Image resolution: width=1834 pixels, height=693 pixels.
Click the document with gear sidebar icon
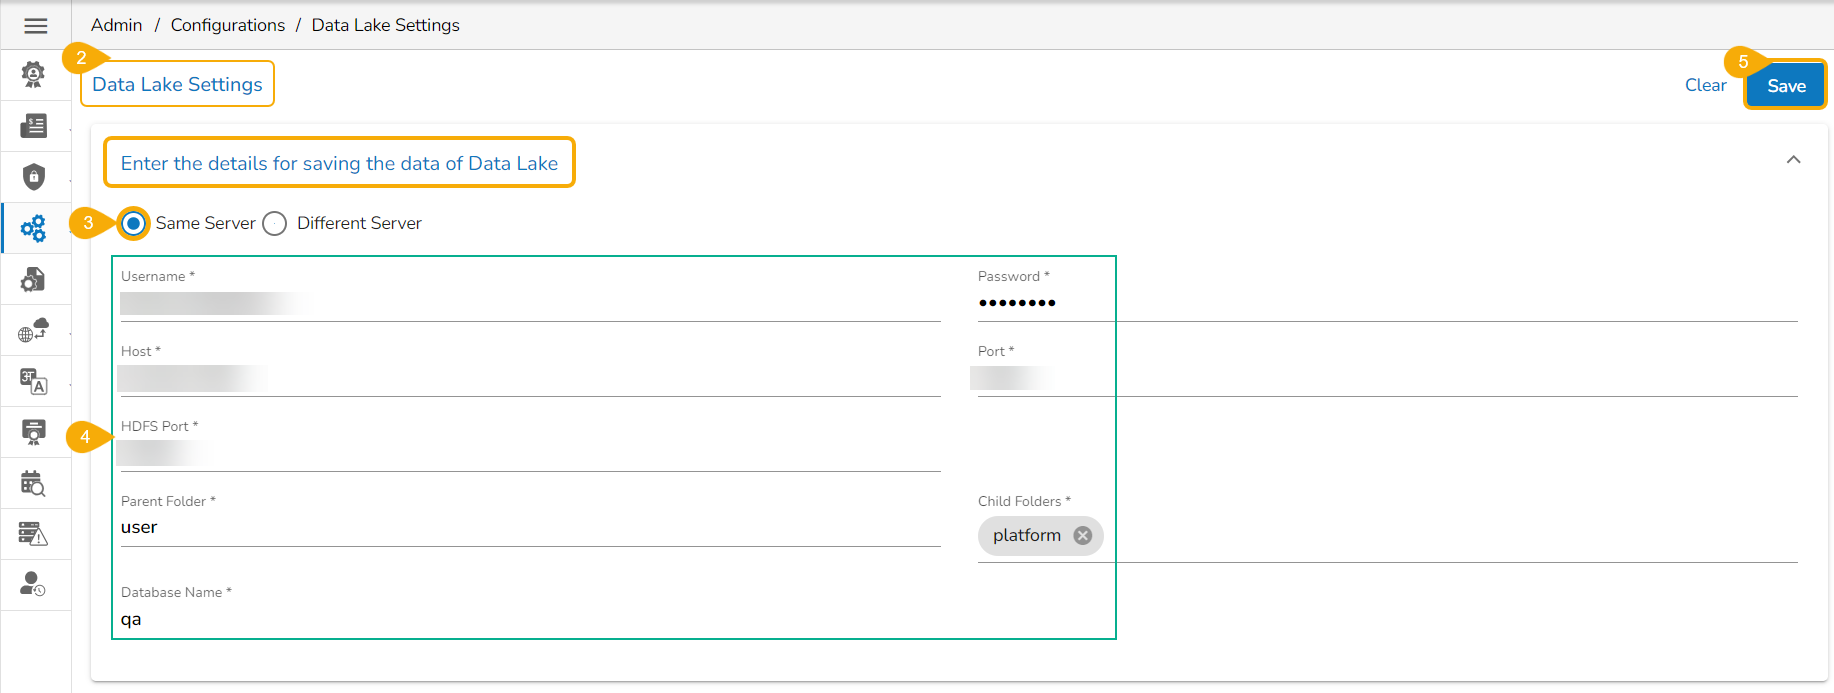tap(34, 280)
